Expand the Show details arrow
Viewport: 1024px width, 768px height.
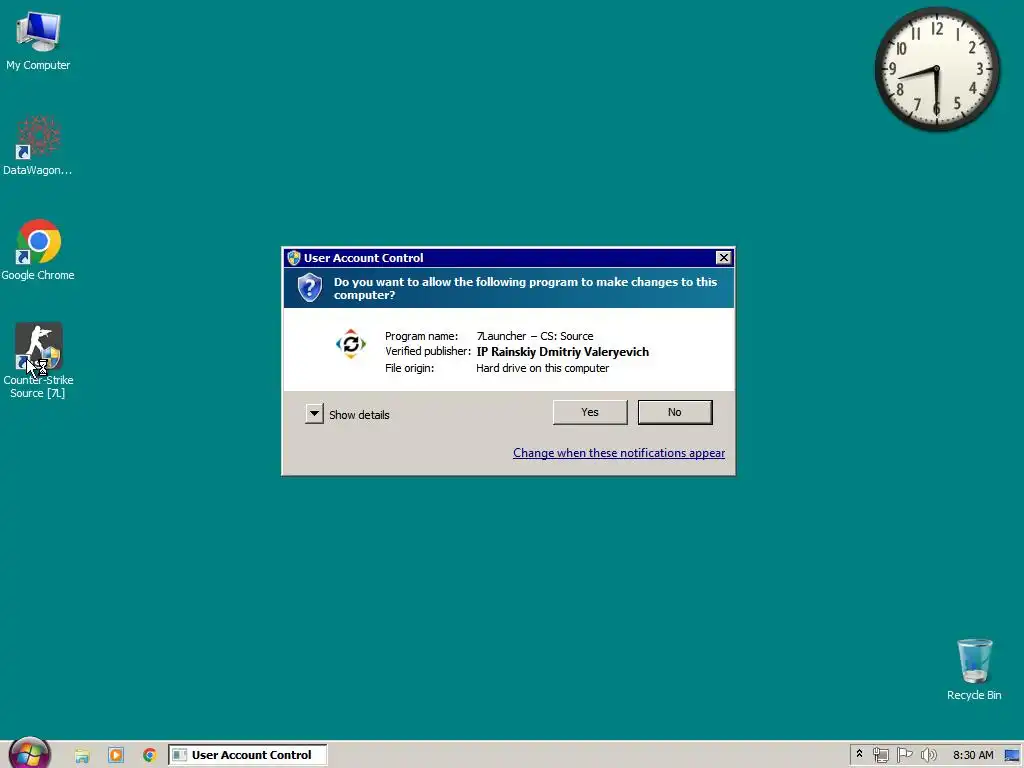tap(314, 413)
